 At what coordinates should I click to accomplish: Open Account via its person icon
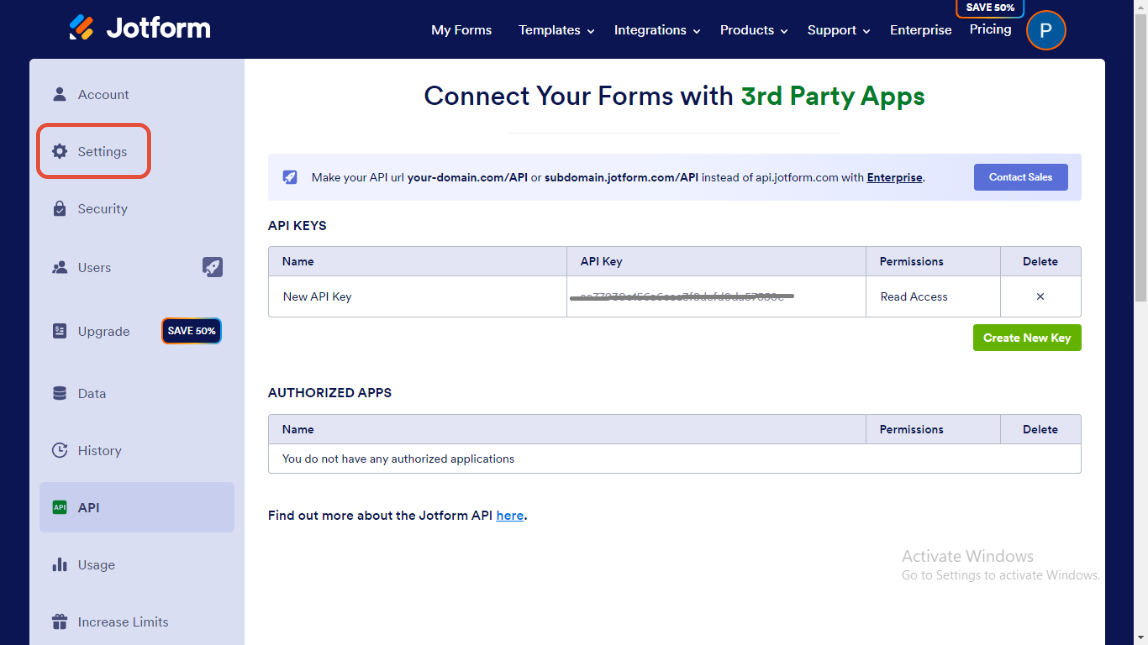[60, 94]
